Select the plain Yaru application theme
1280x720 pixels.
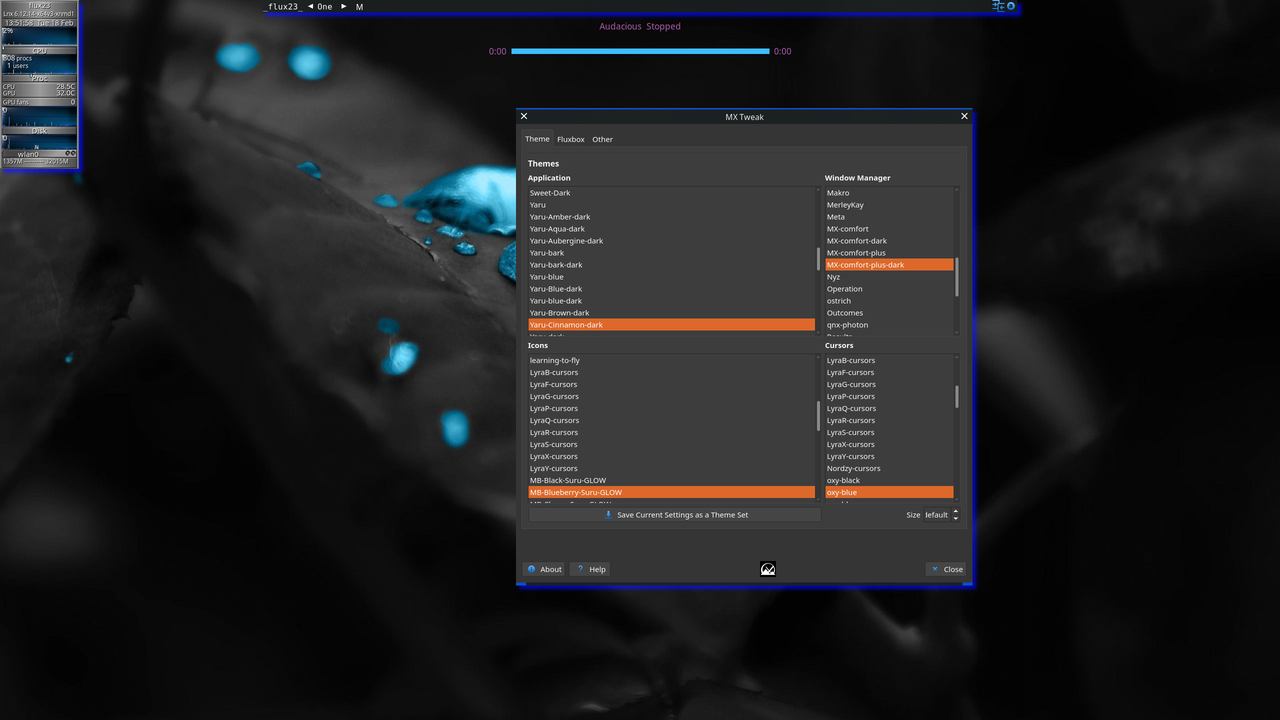coord(671,205)
